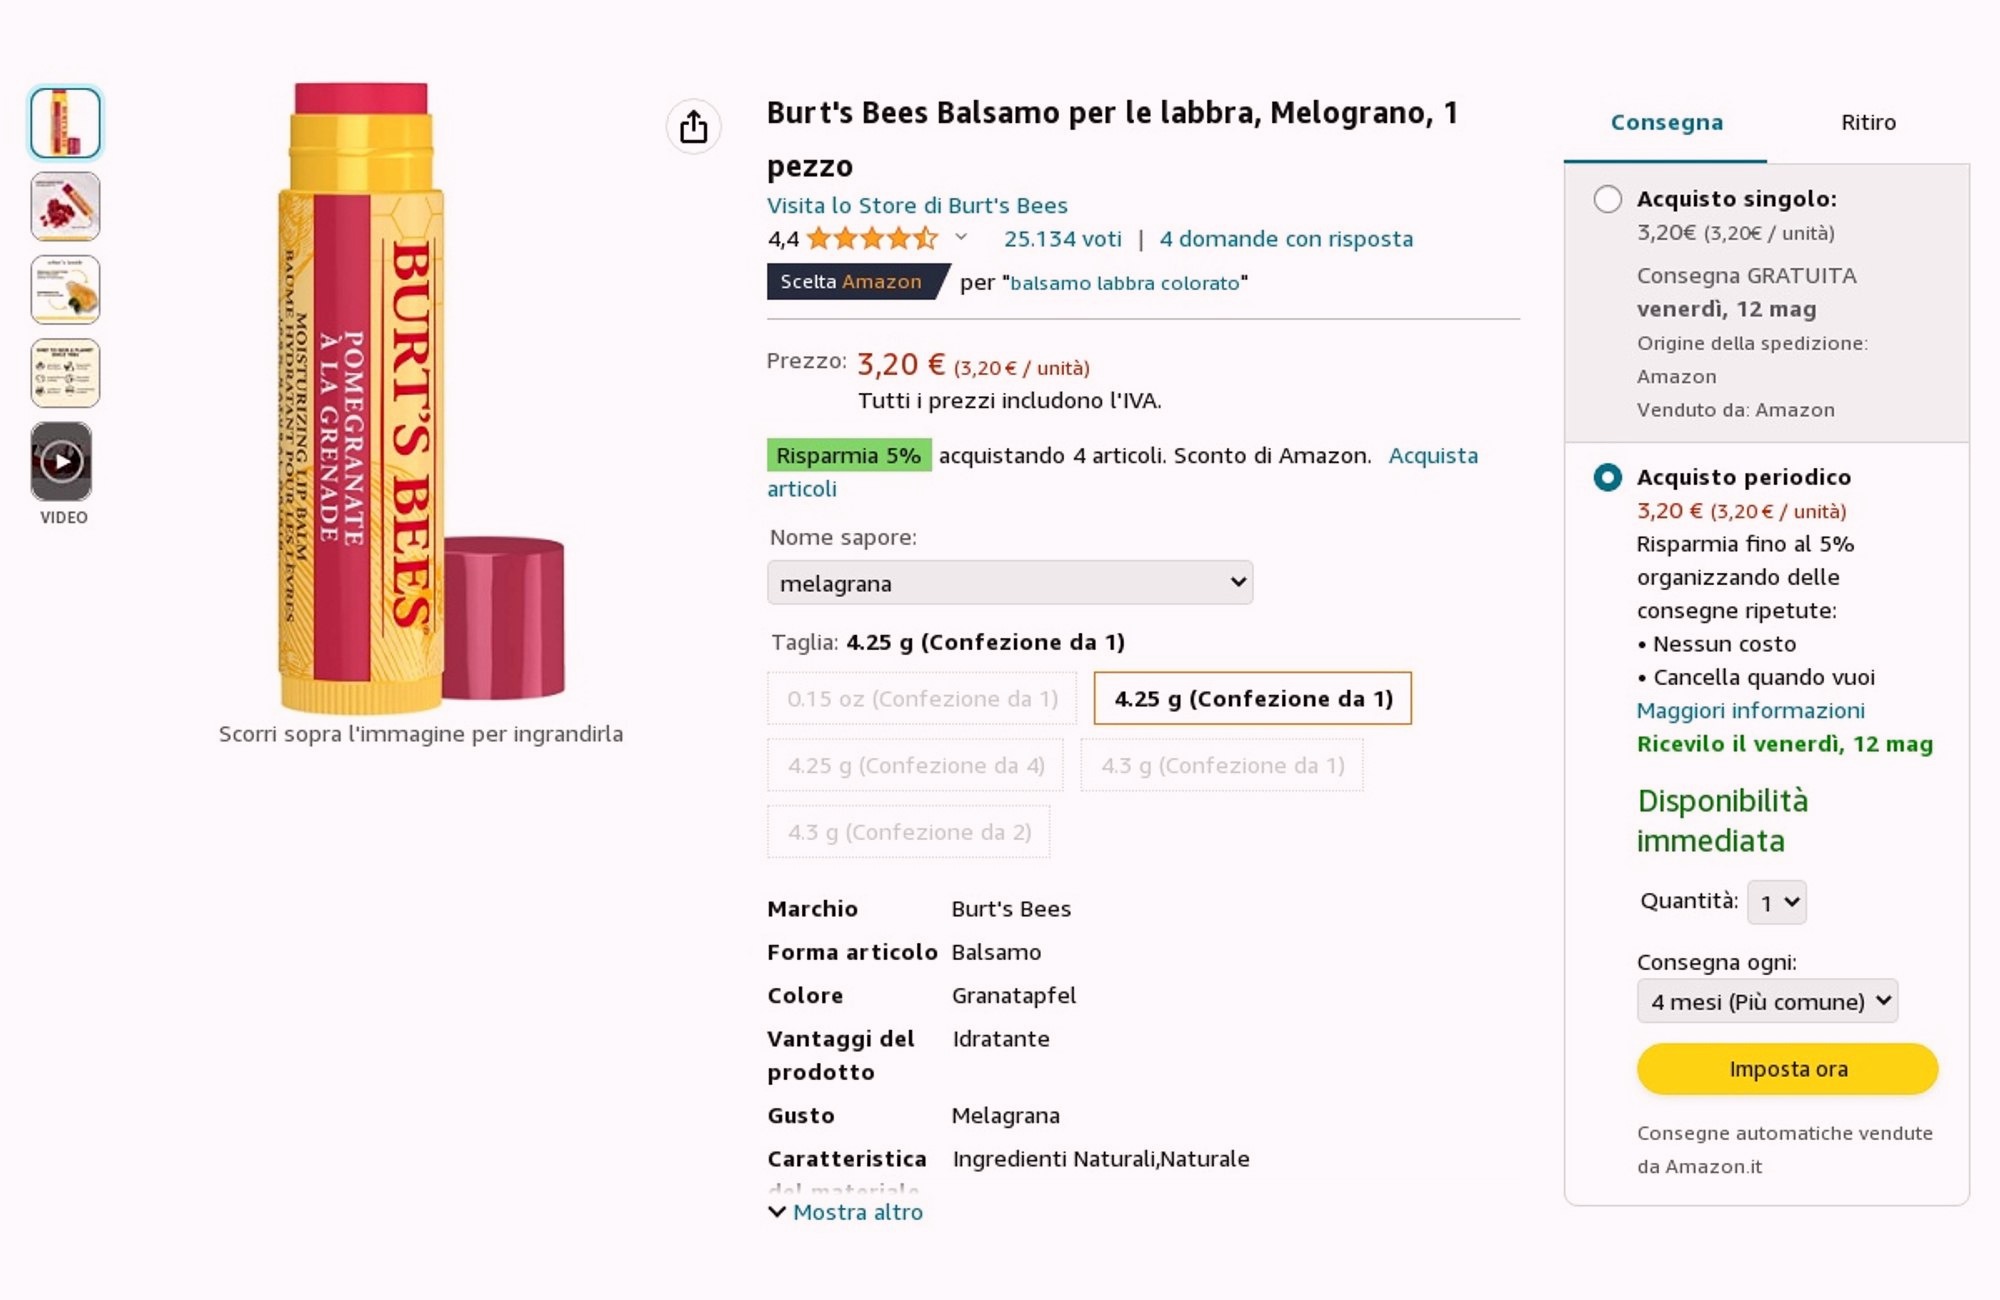Play the product video thumbnail

pos(62,461)
